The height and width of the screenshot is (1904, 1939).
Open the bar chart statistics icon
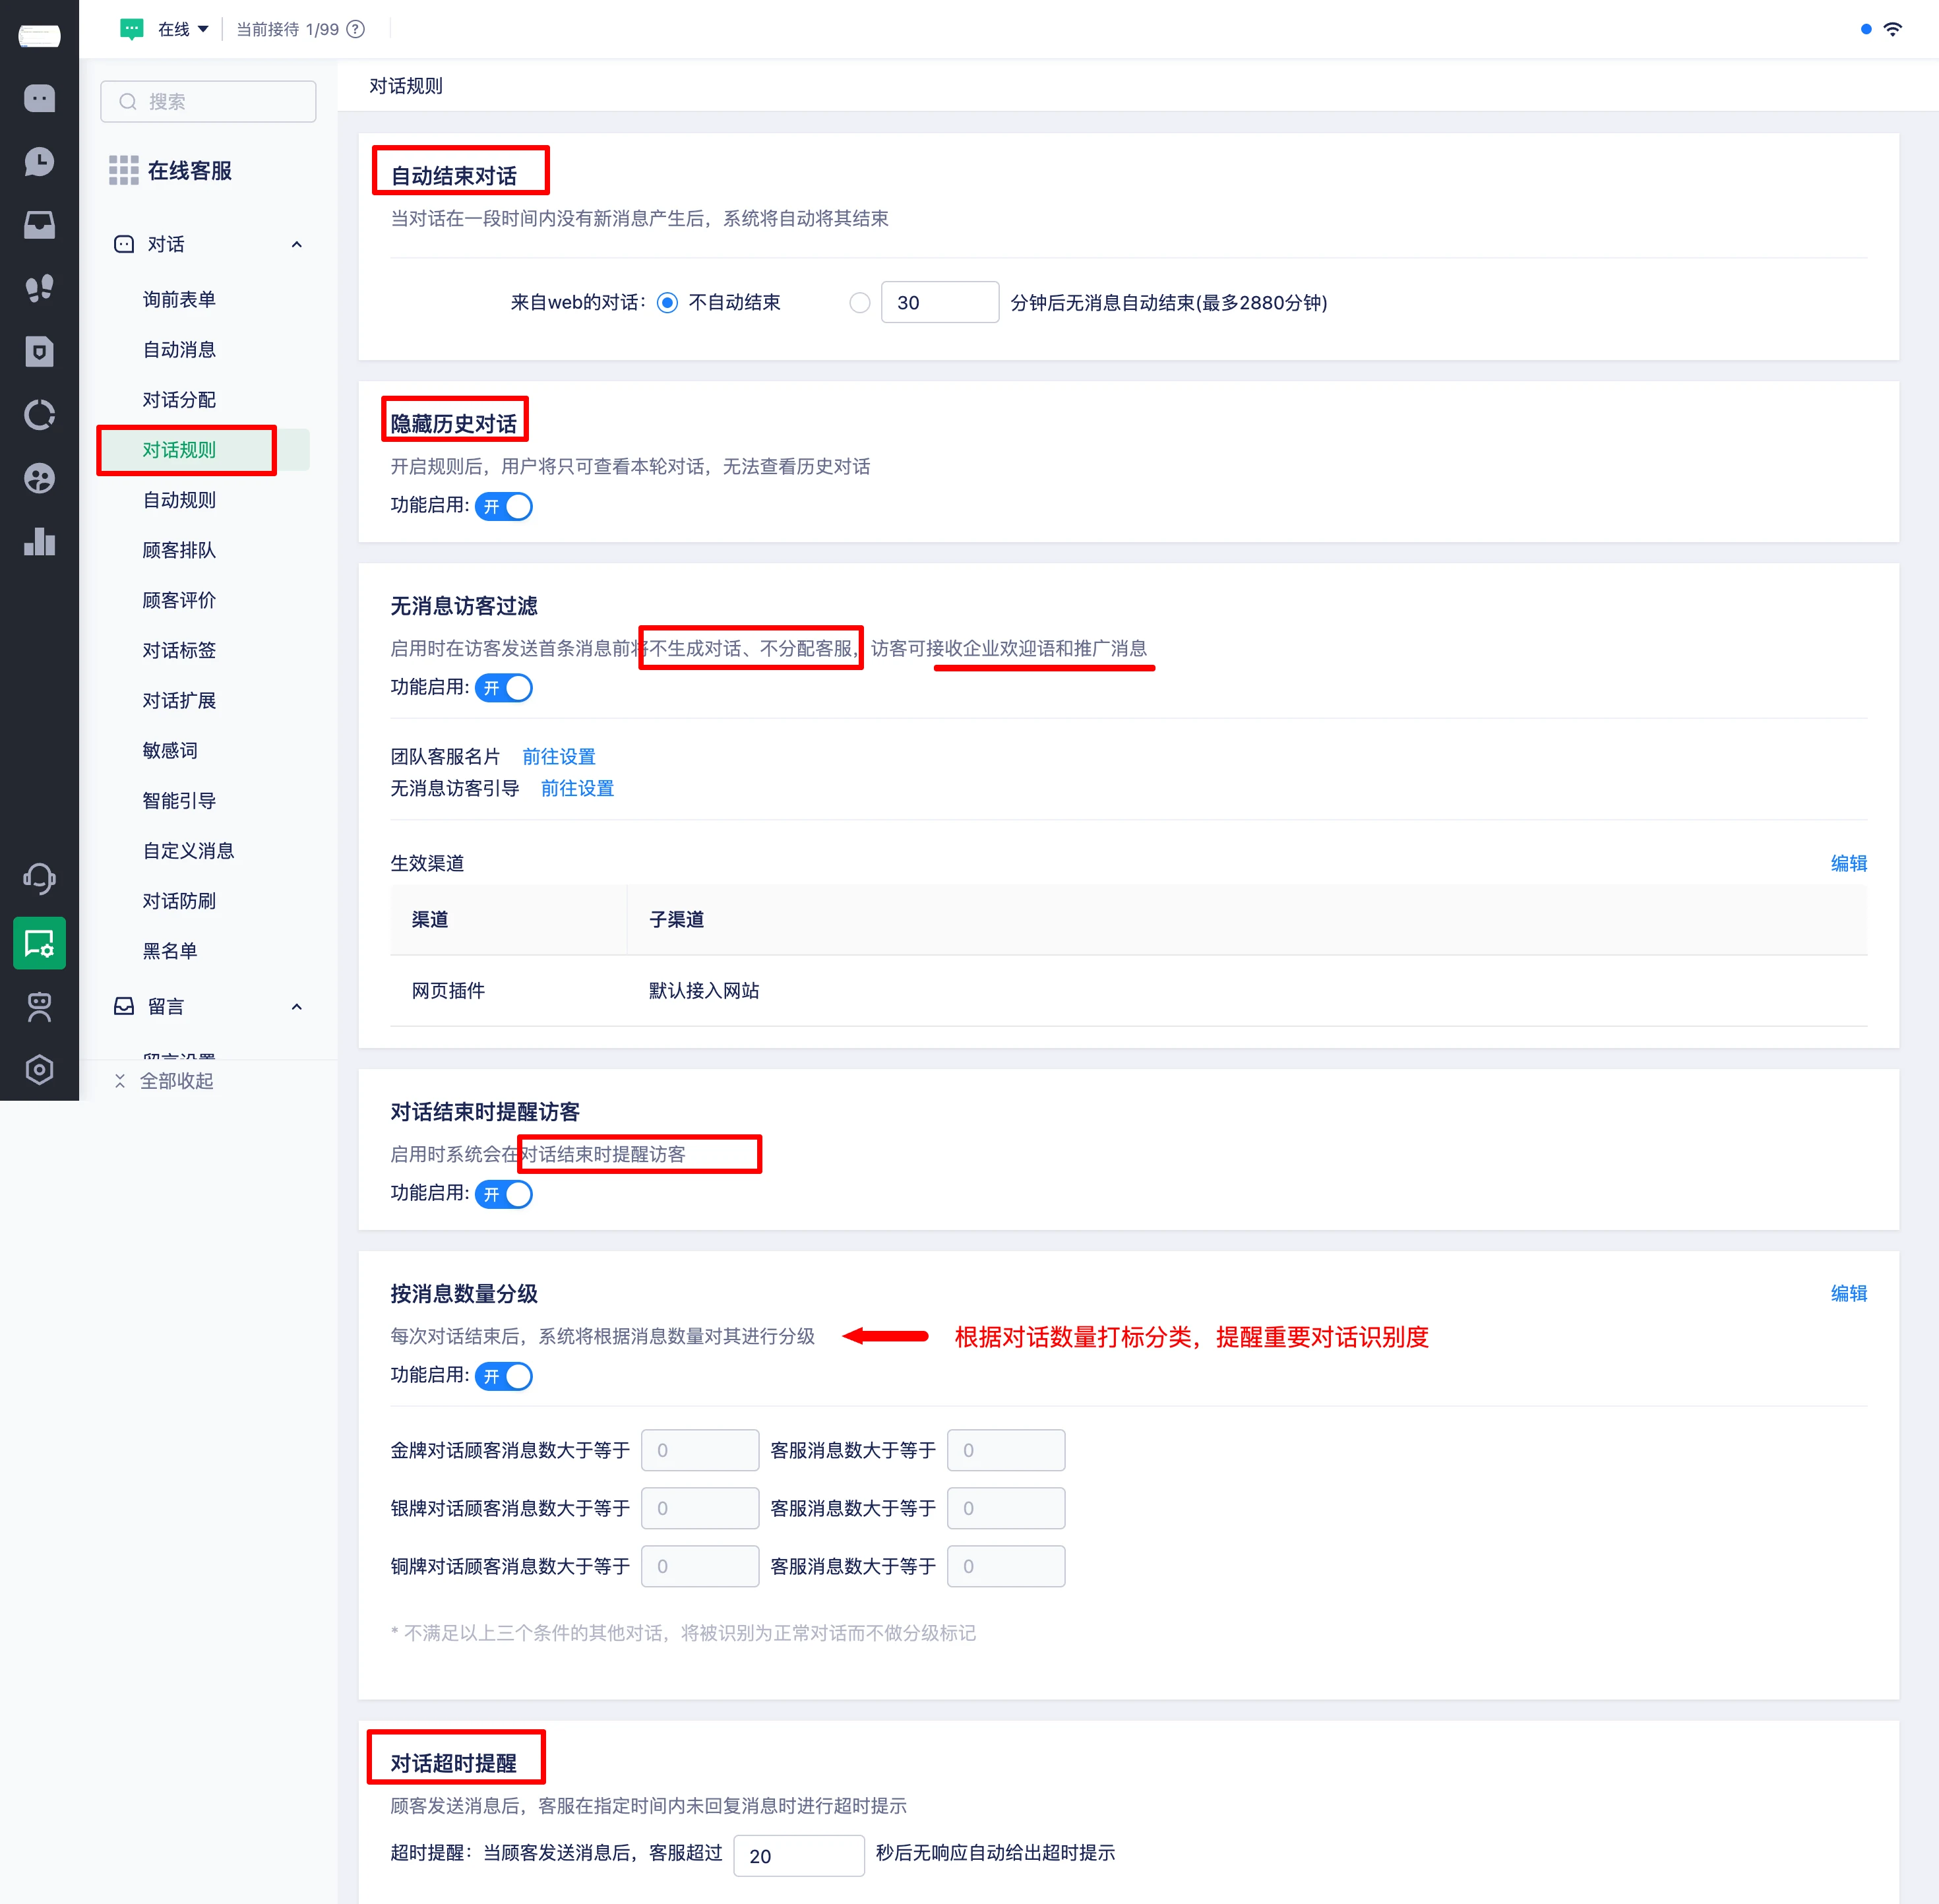(39, 541)
